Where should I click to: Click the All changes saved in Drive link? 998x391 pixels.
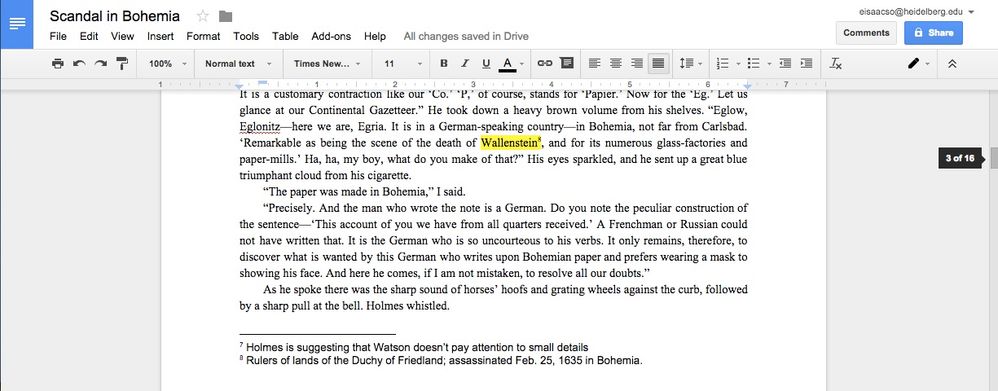click(466, 36)
